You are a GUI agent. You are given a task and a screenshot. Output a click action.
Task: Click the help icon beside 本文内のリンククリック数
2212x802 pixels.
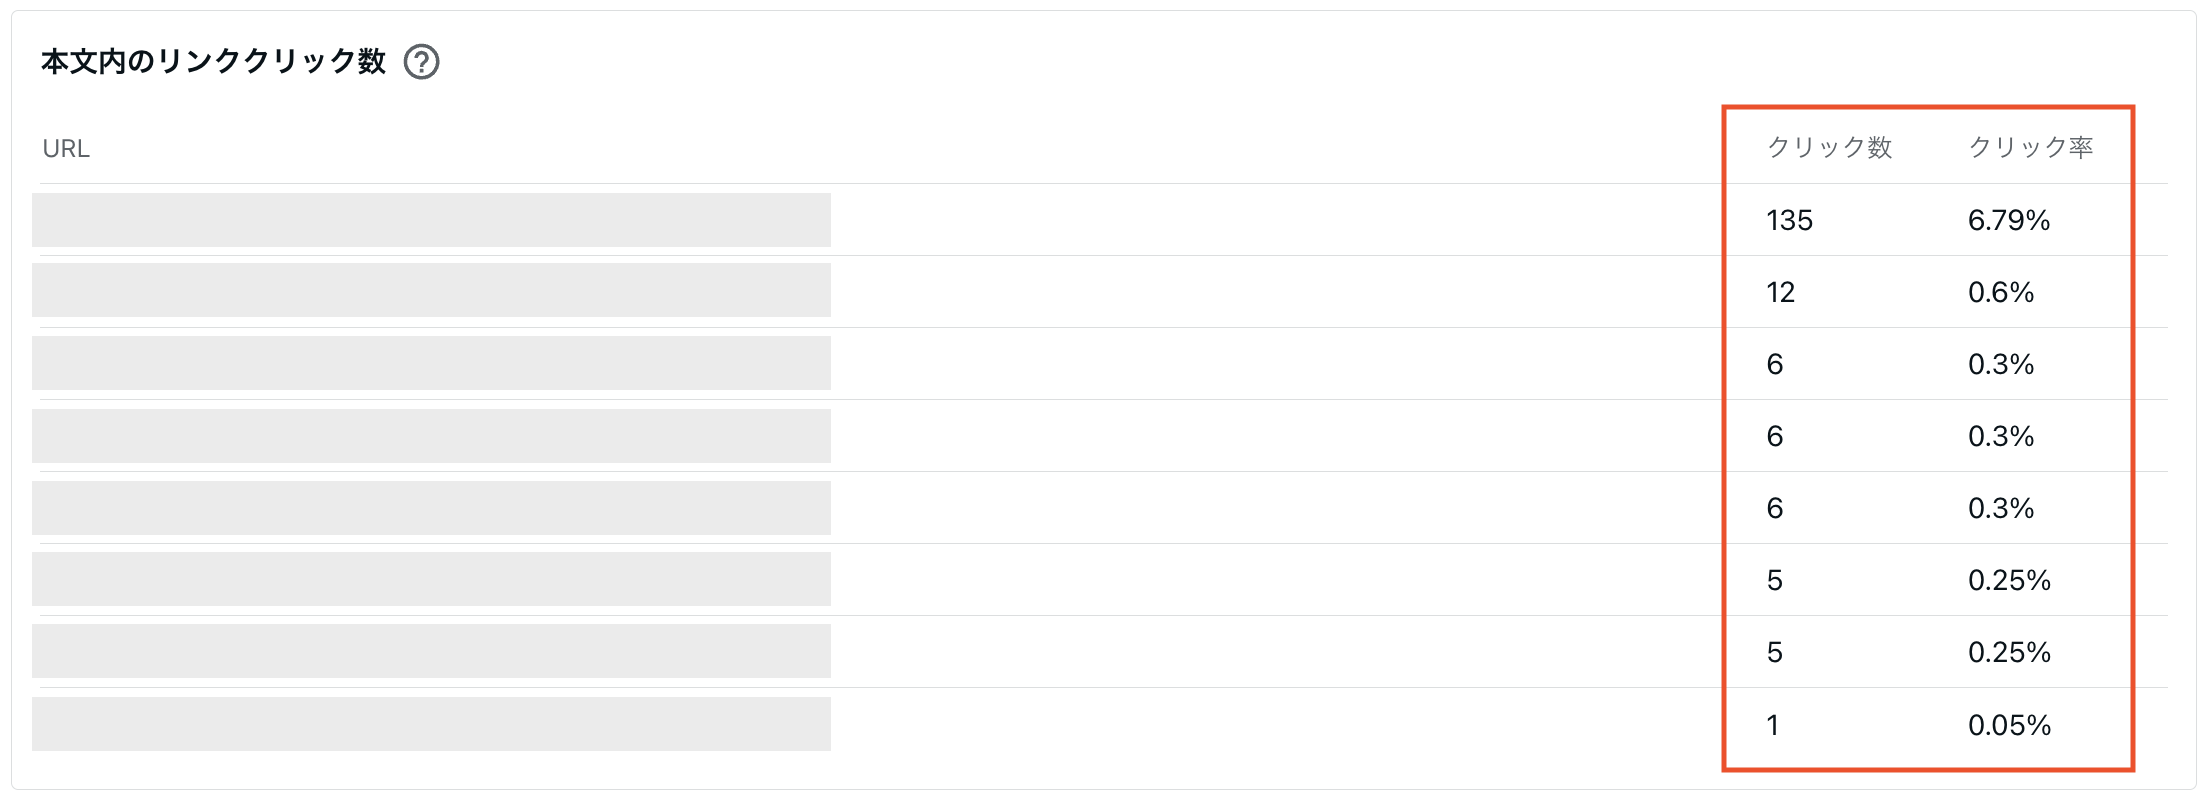coord(421,62)
